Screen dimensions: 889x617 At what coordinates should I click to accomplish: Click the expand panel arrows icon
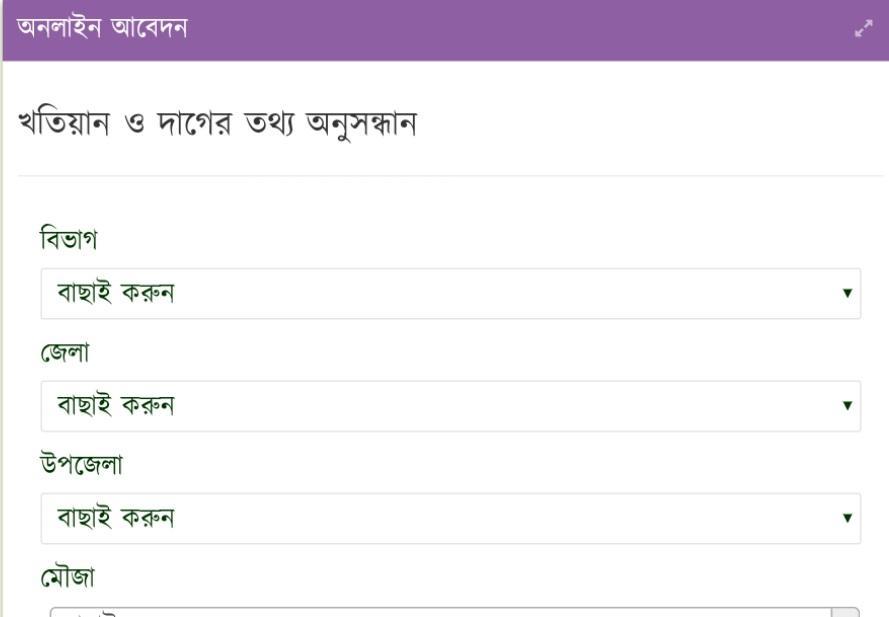click(x=863, y=31)
